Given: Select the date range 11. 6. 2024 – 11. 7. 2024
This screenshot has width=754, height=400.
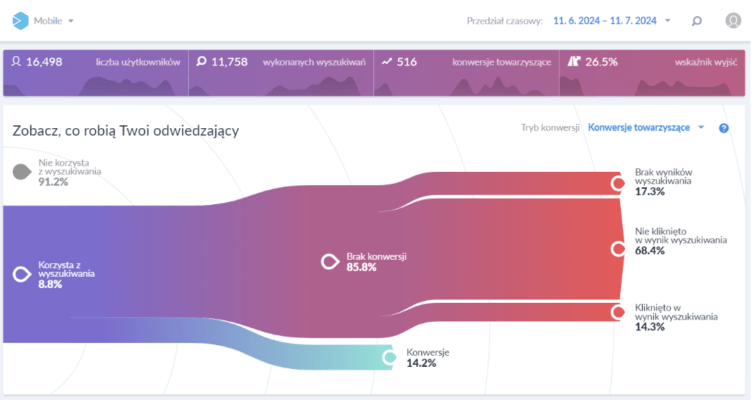Looking at the screenshot, I should point(604,21).
